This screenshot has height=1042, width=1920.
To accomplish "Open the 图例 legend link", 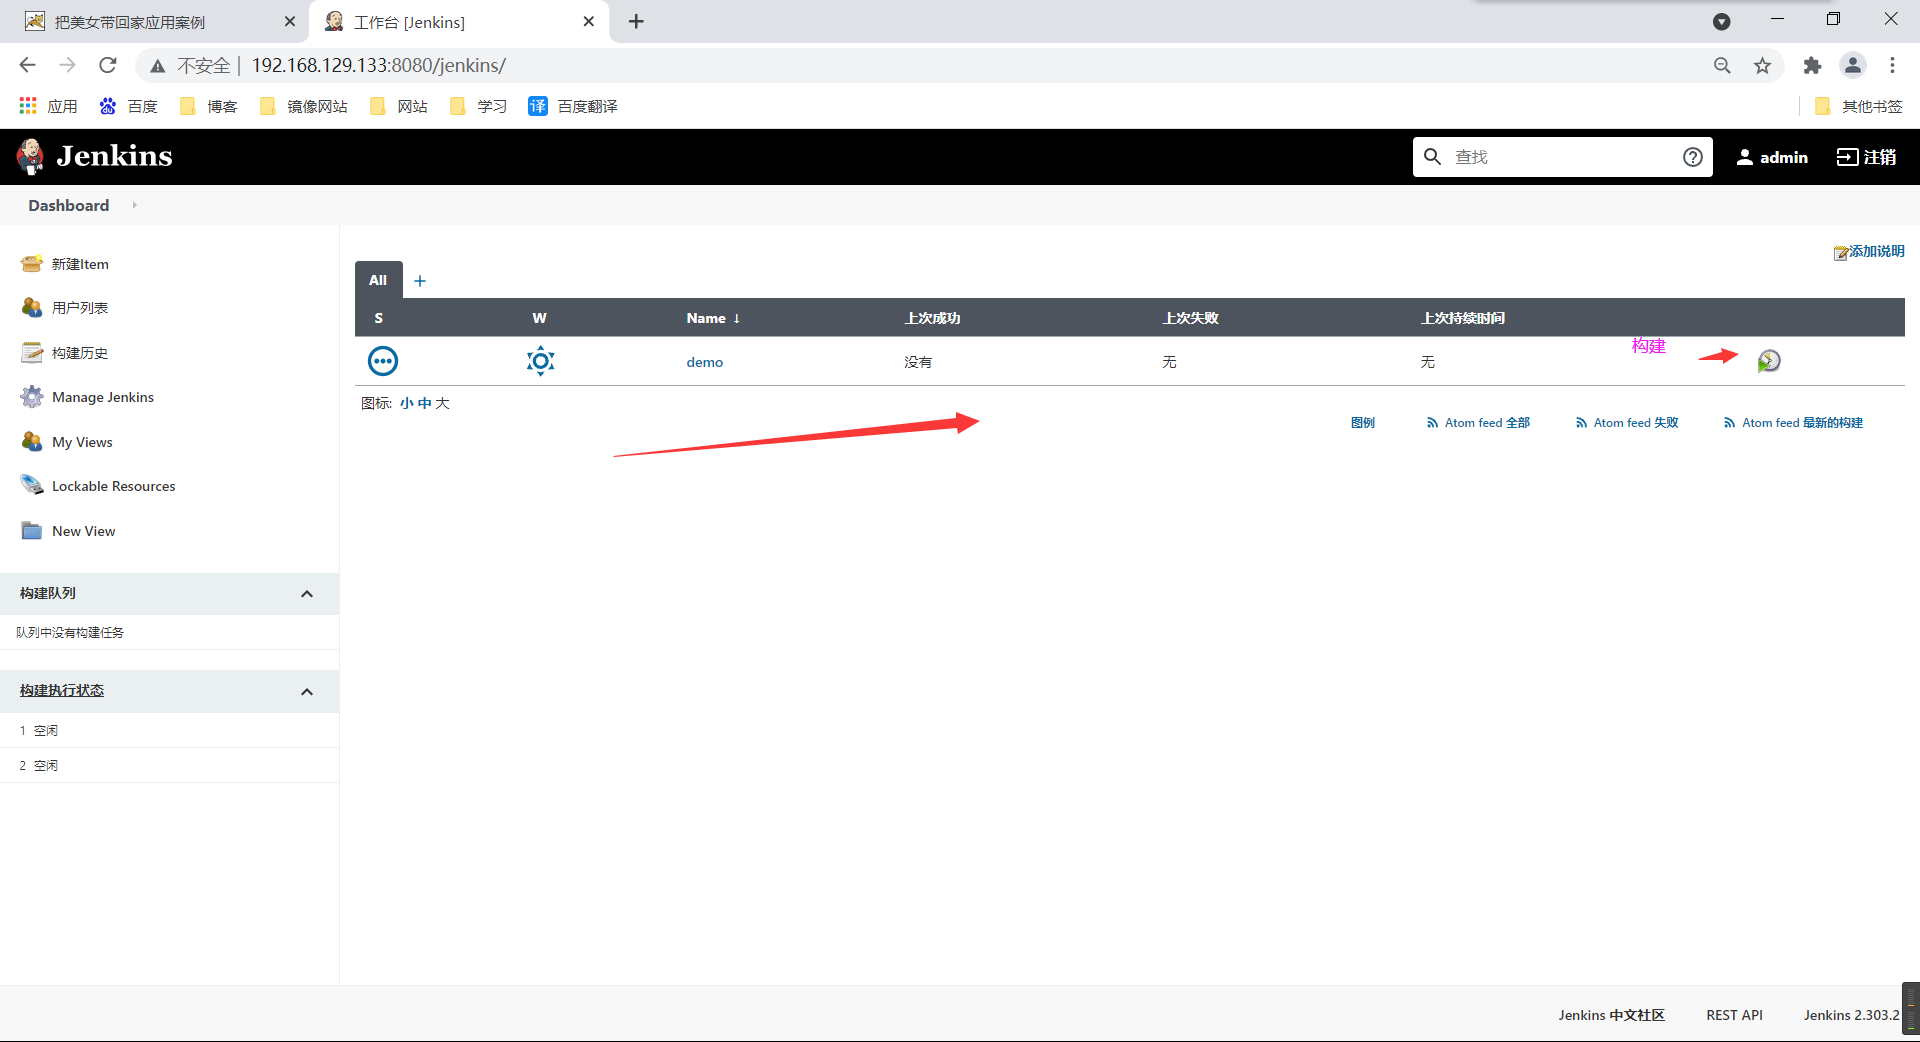I will point(1363,423).
